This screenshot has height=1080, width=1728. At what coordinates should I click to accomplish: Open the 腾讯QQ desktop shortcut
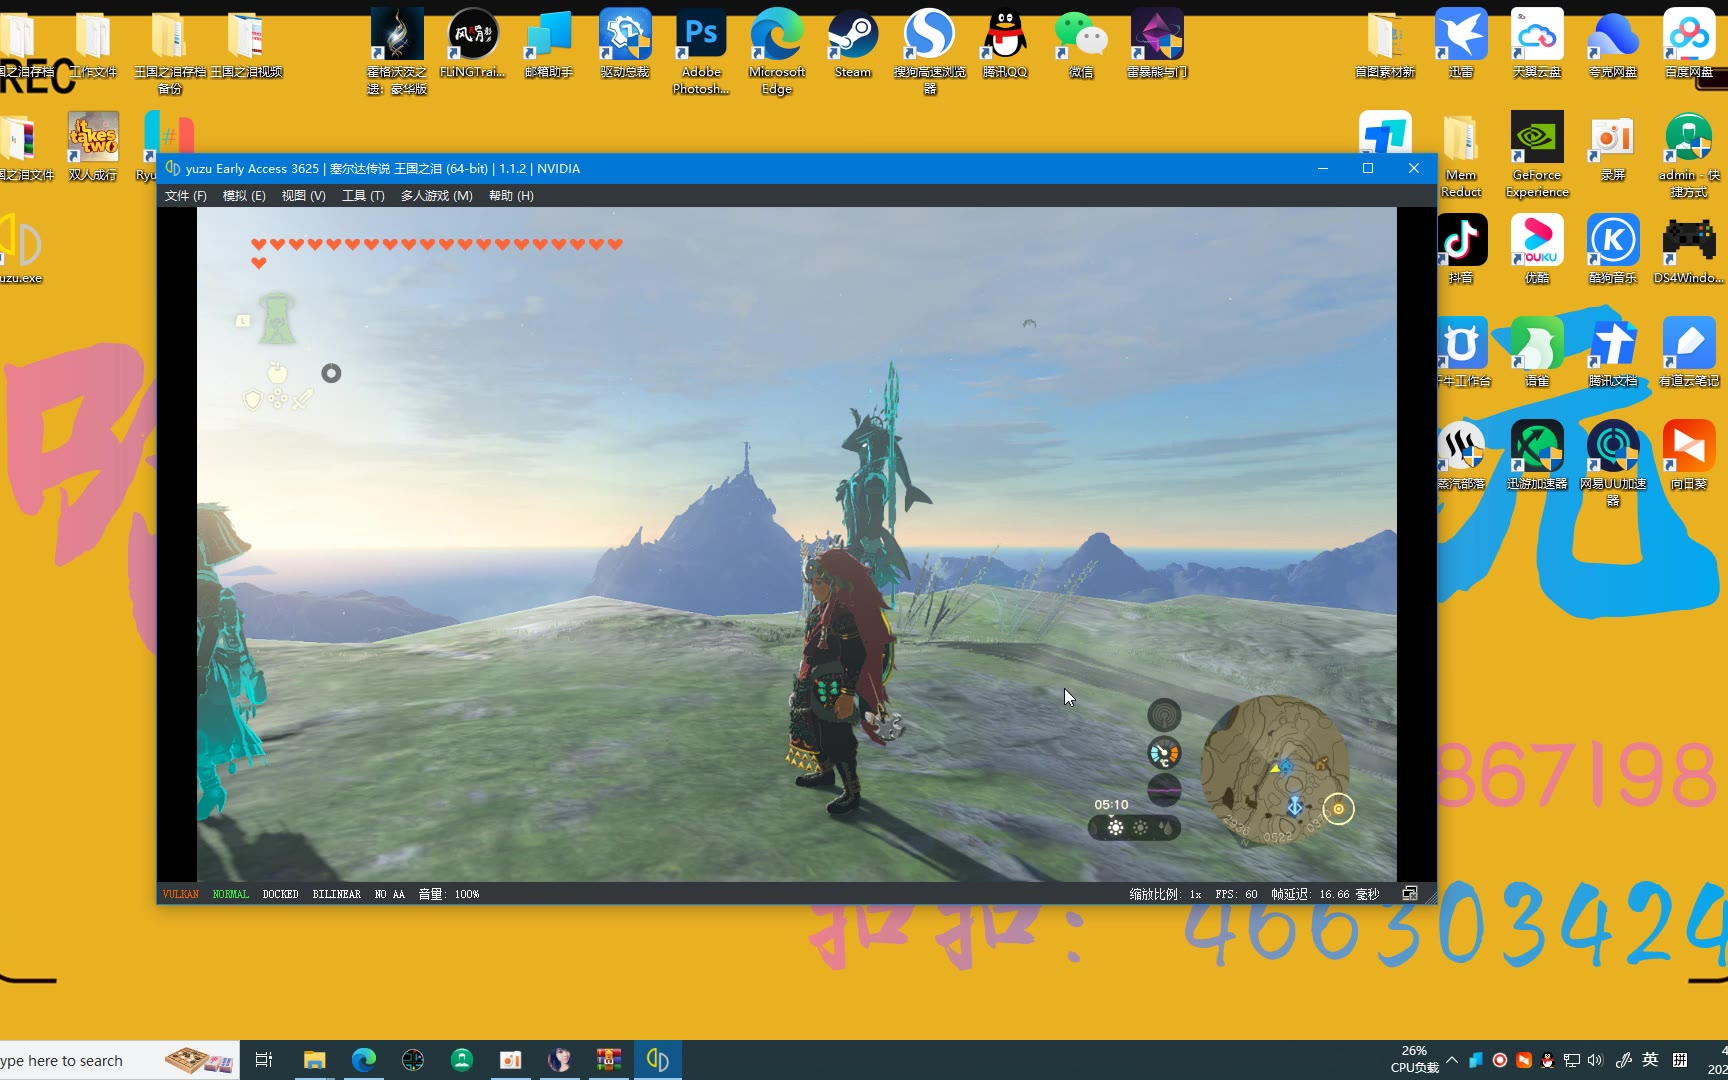point(1005,43)
